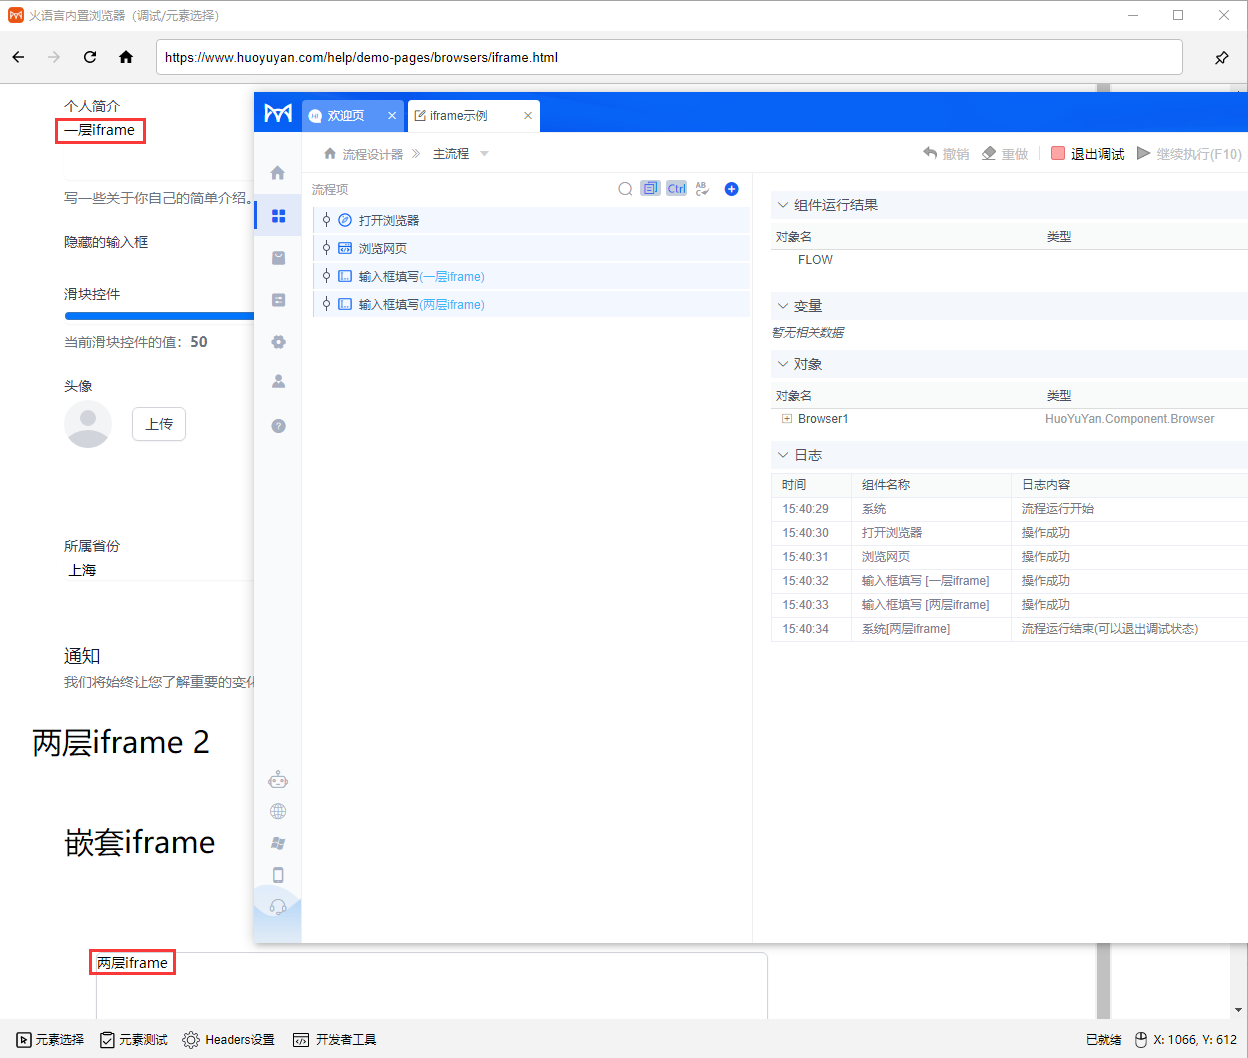Screen dimensions: 1248x1058
Task: Go to browser home page
Action: [x=126, y=57]
